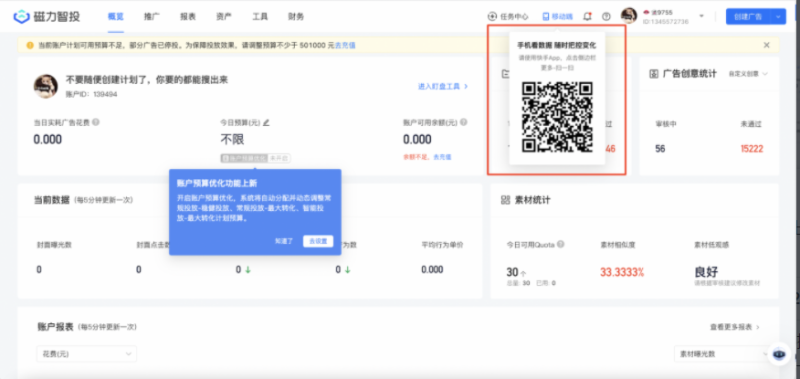Select the 工具 tab

pos(260,16)
